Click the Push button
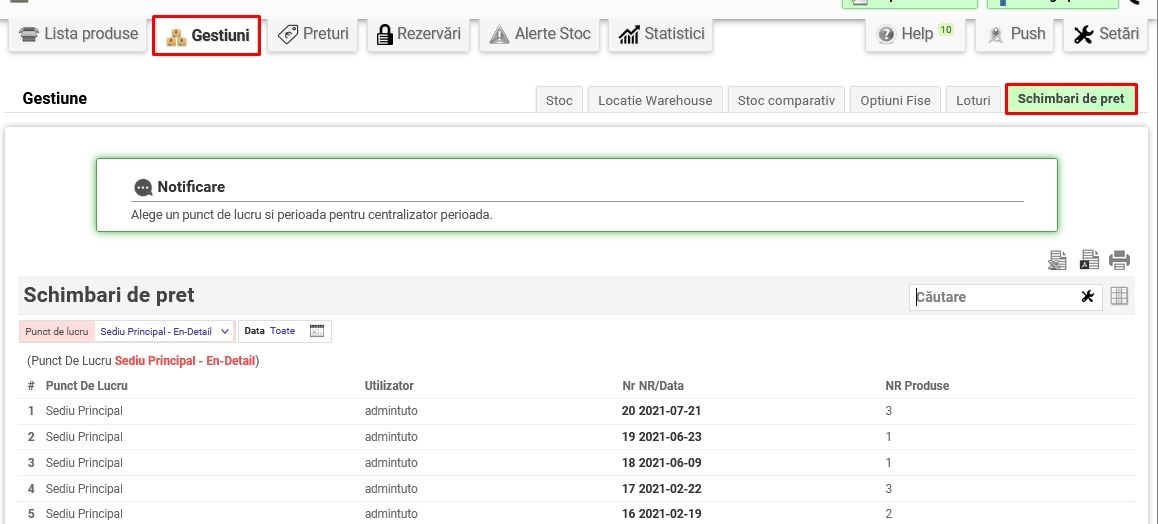This screenshot has width=1158, height=524. click(x=1017, y=34)
